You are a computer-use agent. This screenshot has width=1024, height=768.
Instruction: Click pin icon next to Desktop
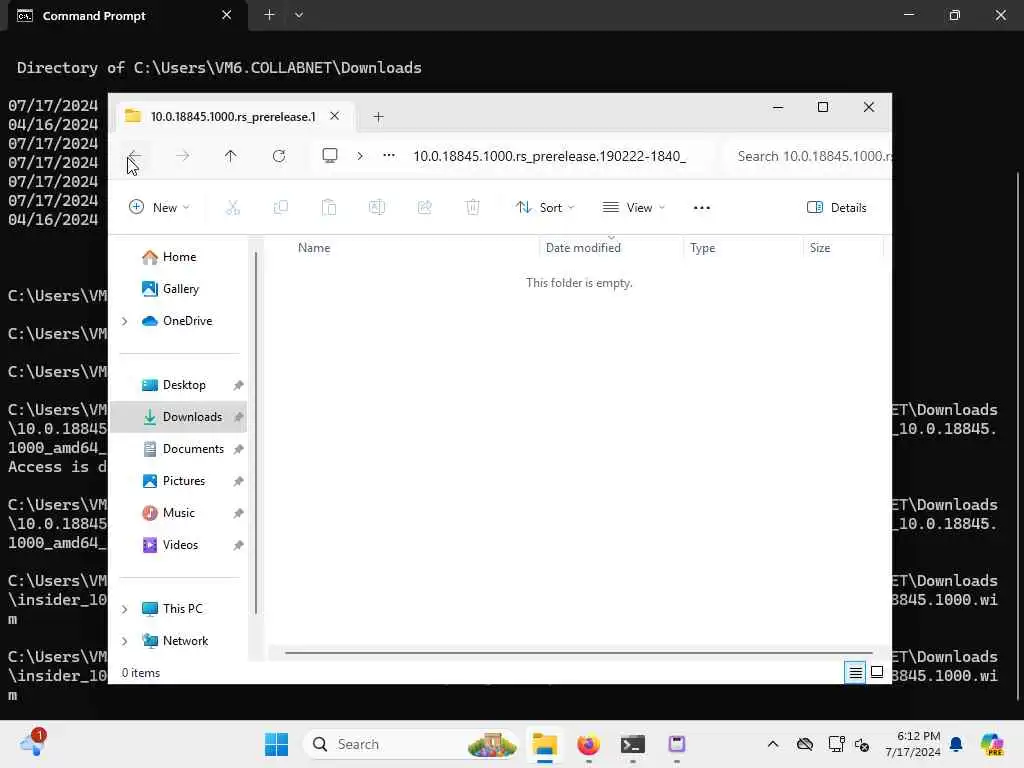click(x=238, y=385)
